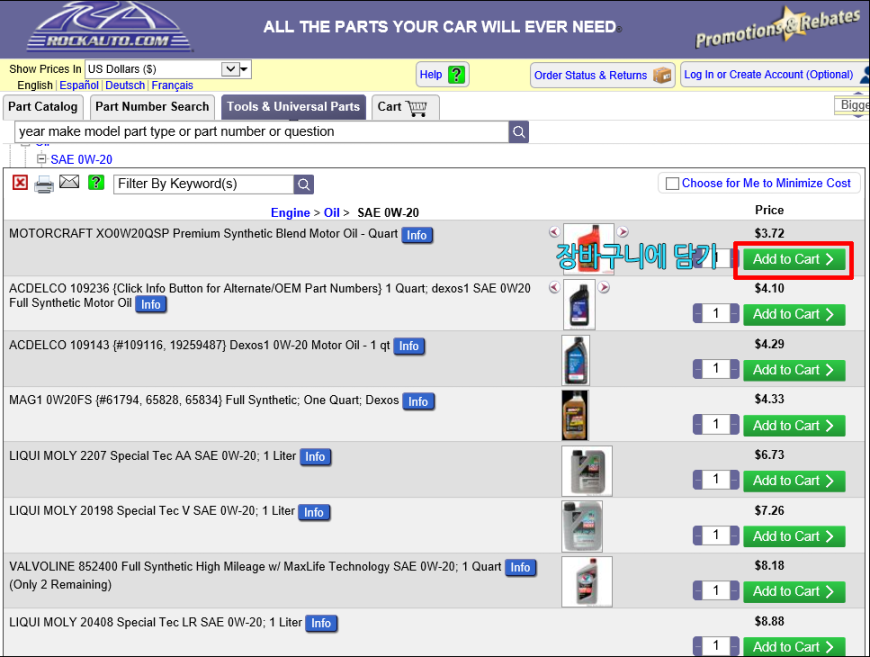The image size is (870, 657).
Task: Add Liqui Moly 20408 to cart
Action: pos(794,647)
